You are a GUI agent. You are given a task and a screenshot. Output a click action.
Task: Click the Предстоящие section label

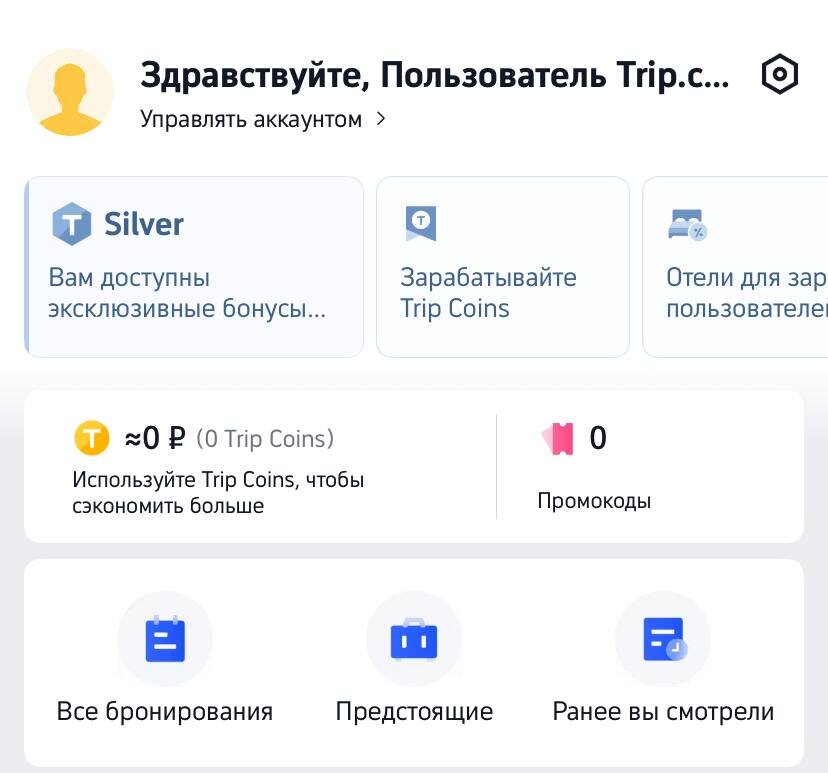pyautogui.click(x=414, y=712)
